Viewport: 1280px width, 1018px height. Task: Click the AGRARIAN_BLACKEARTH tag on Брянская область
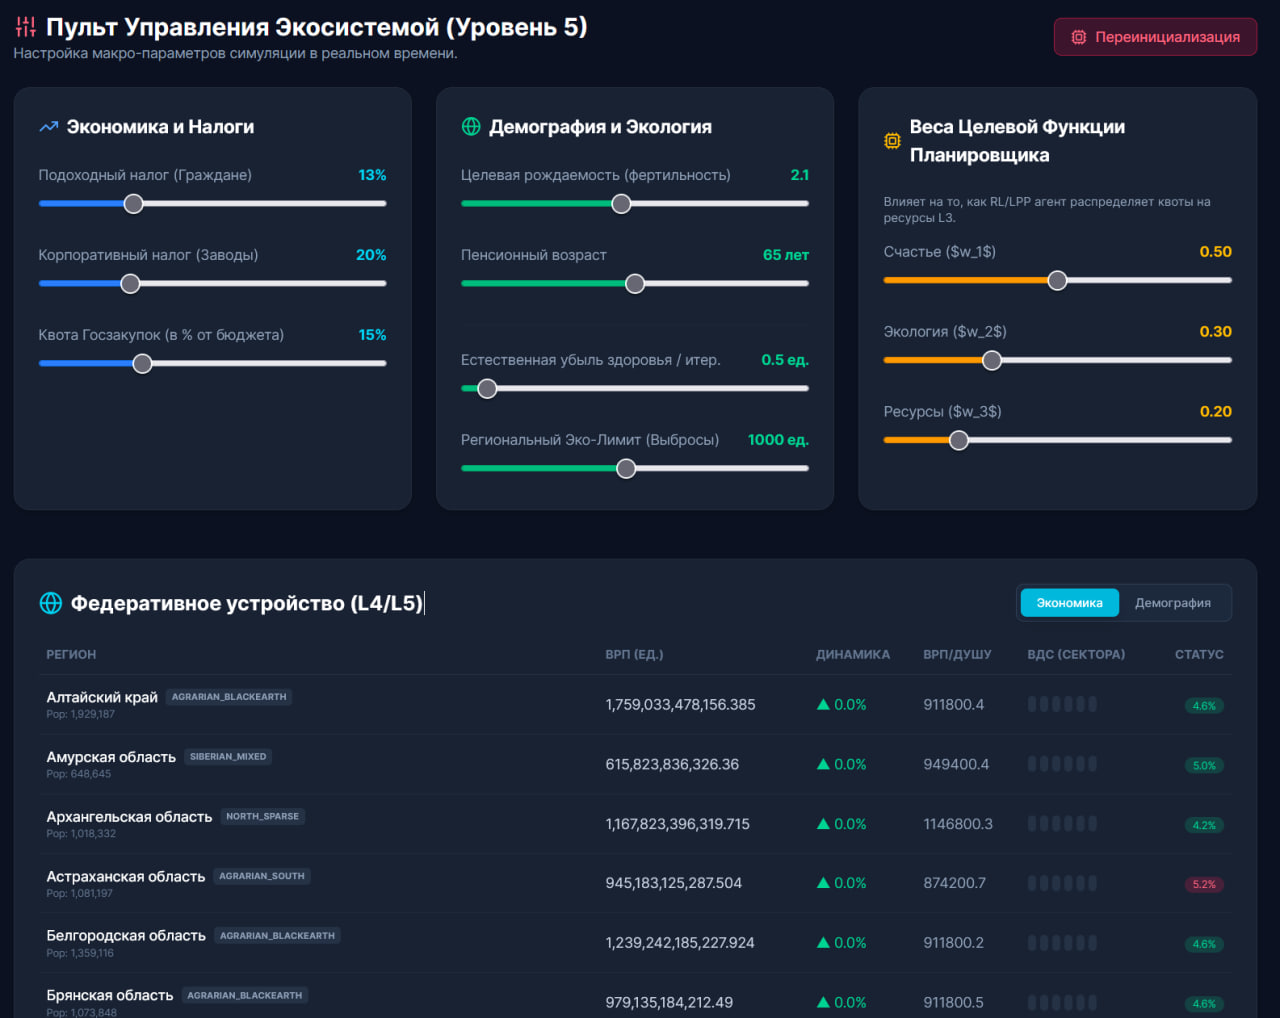245,995
